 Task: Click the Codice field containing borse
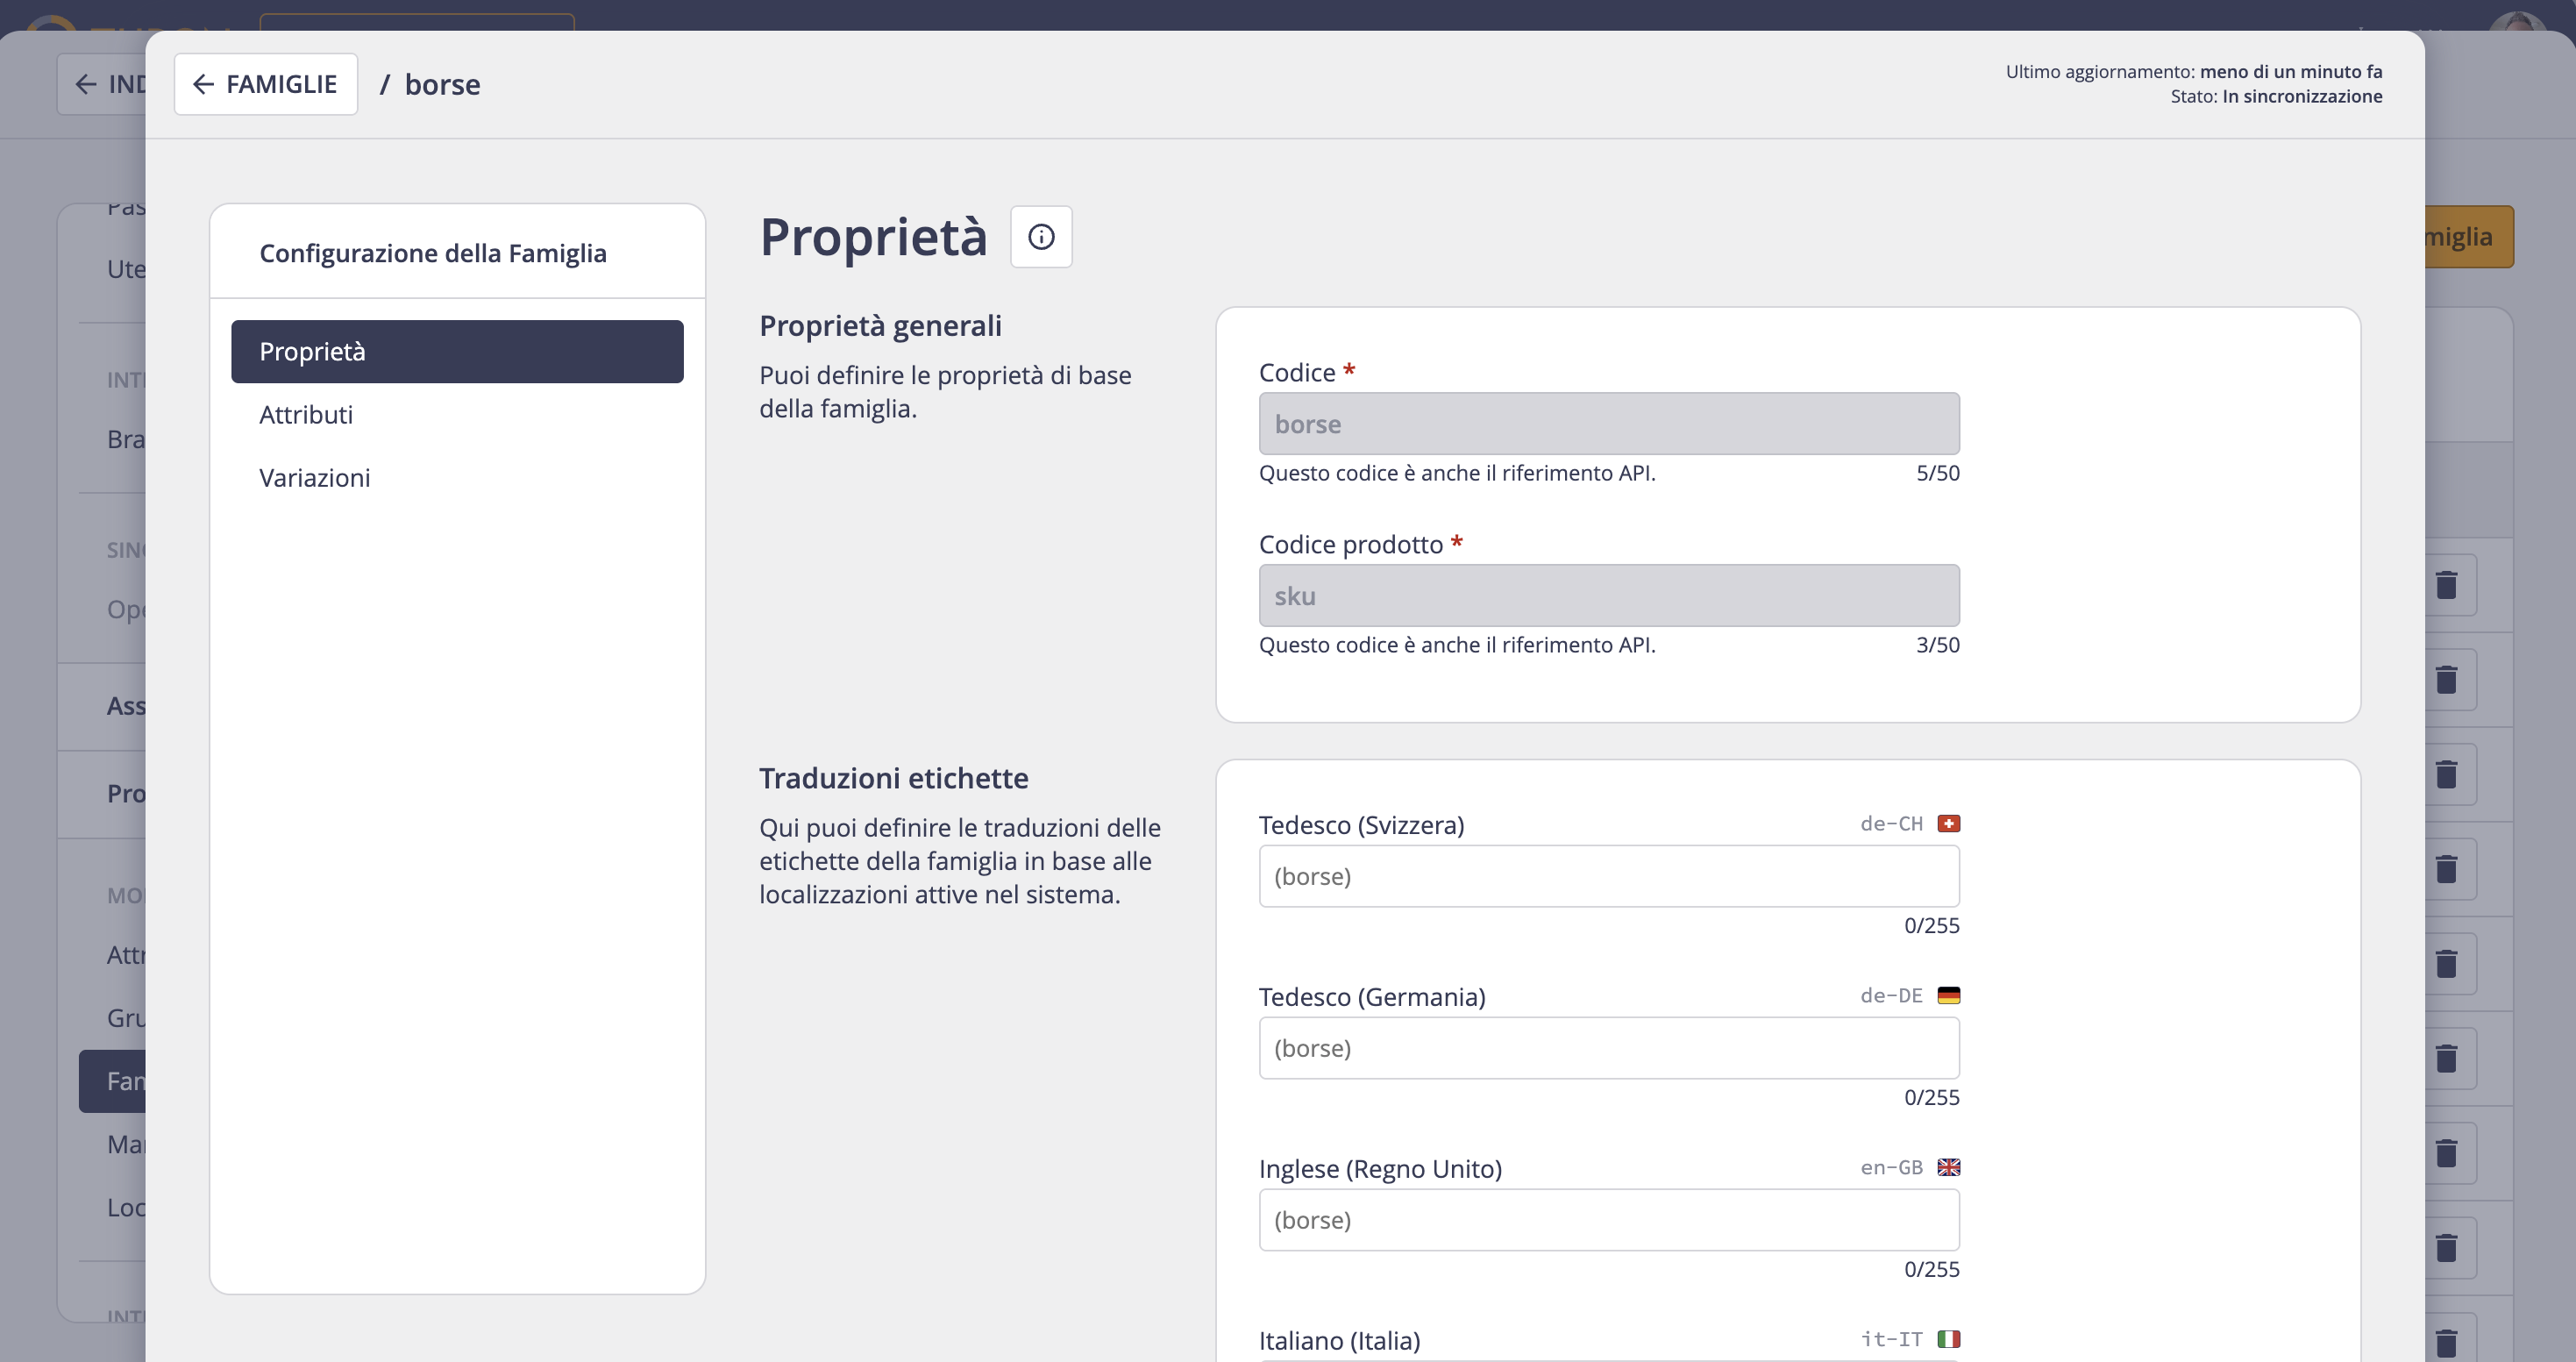pos(1609,424)
